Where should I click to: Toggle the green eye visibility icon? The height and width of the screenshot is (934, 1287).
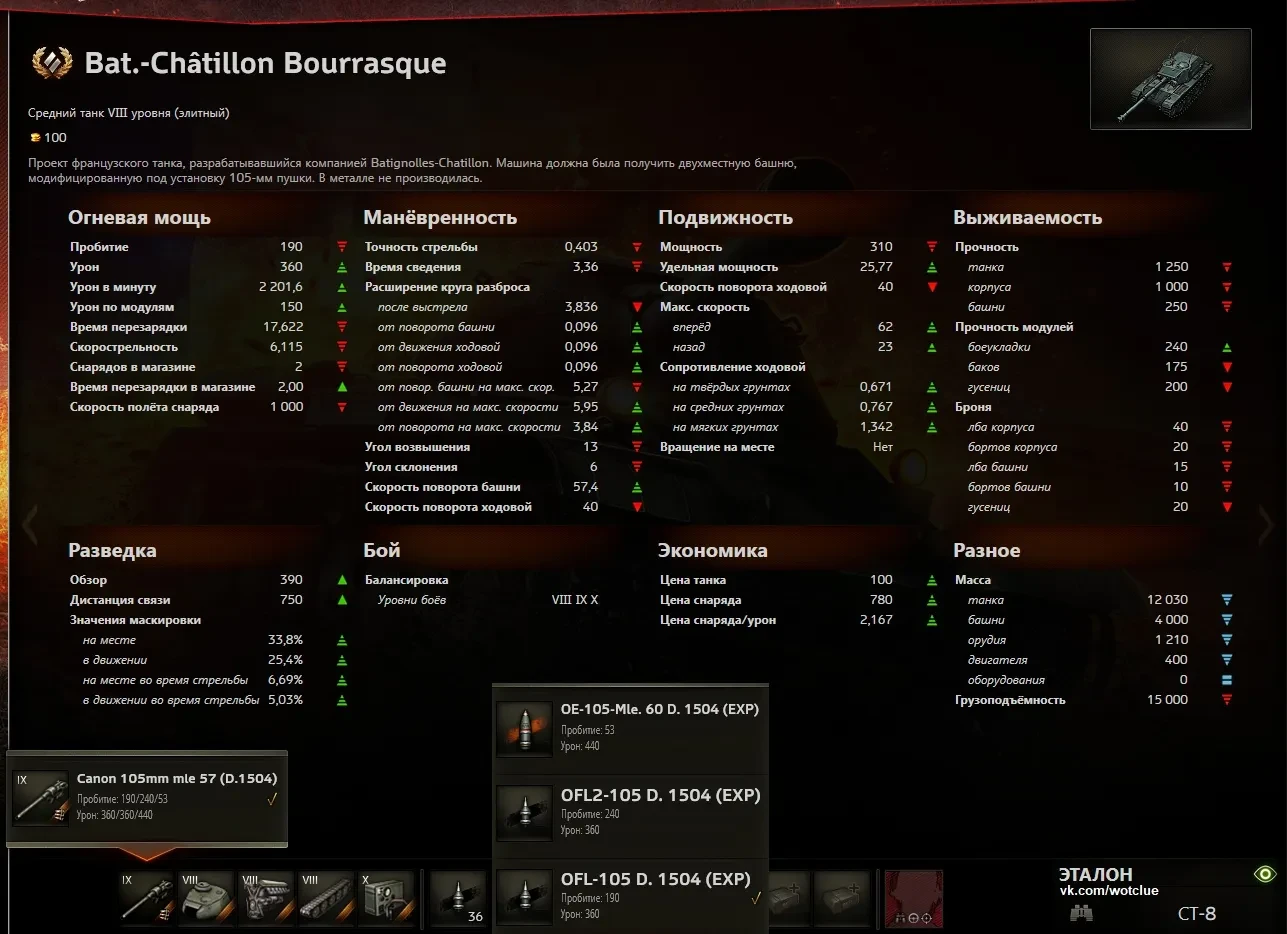click(x=1265, y=874)
